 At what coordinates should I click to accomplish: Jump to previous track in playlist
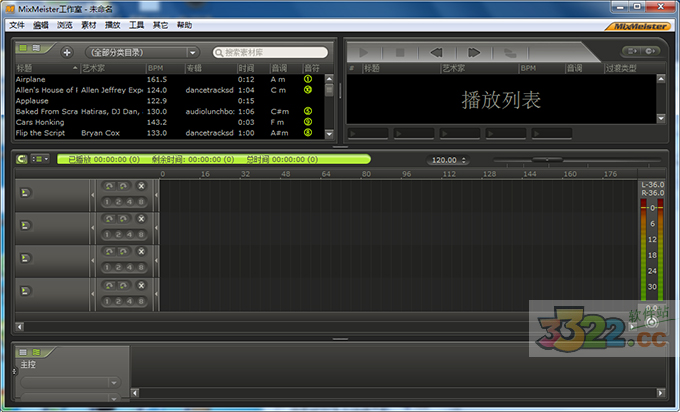(x=436, y=52)
